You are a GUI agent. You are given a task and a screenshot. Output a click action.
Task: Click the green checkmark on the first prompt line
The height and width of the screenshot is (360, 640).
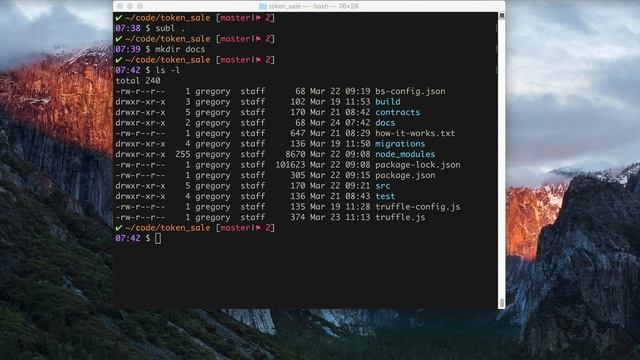119,18
